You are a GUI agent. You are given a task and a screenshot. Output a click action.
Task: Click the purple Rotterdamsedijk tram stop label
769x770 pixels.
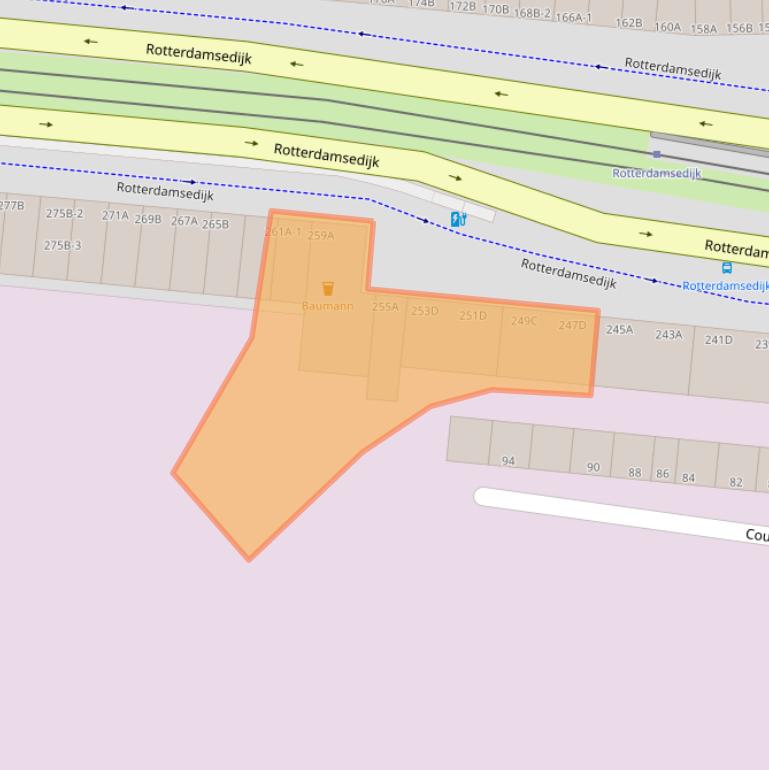click(656, 173)
